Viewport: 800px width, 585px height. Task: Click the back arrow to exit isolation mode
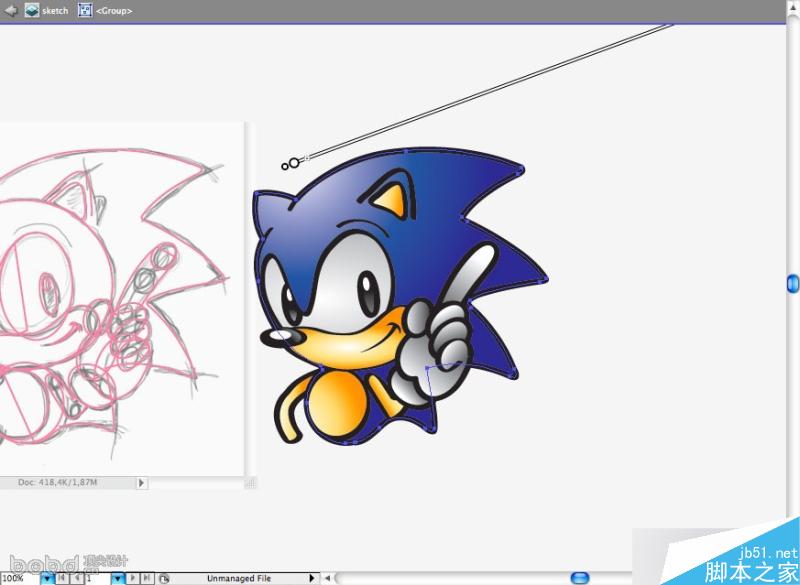[11, 10]
